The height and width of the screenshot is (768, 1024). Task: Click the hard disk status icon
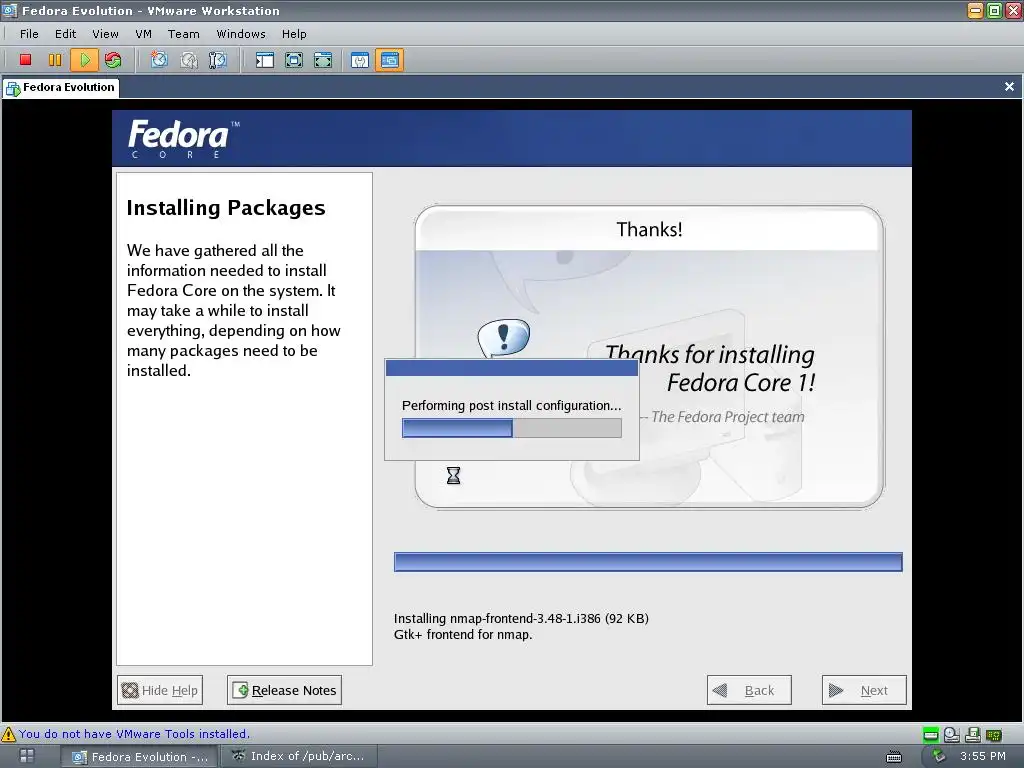point(931,735)
